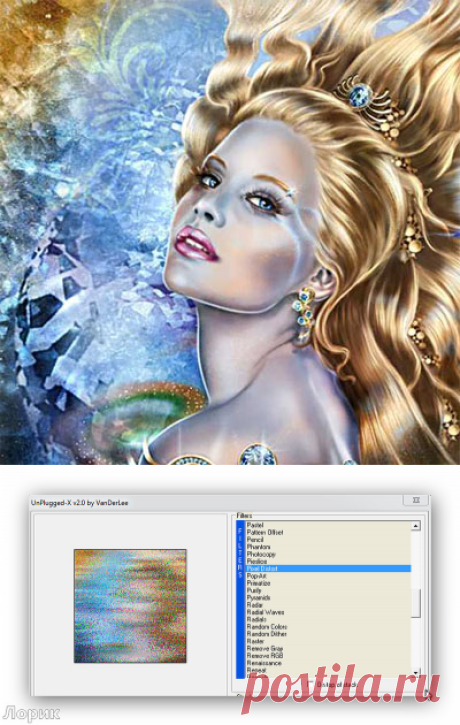The height and width of the screenshot is (725, 460).
Task: Select the Purify filter
Action: (x=254, y=590)
